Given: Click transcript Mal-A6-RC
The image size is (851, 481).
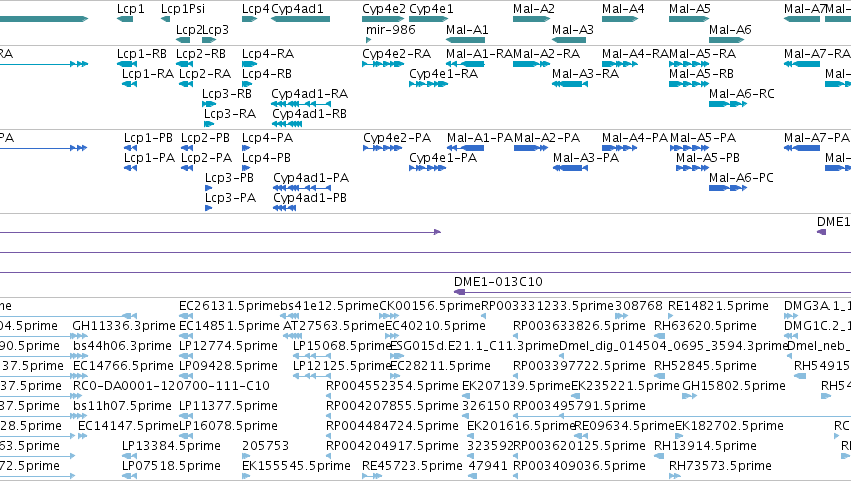Looking at the screenshot, I should tap(728, 104).
